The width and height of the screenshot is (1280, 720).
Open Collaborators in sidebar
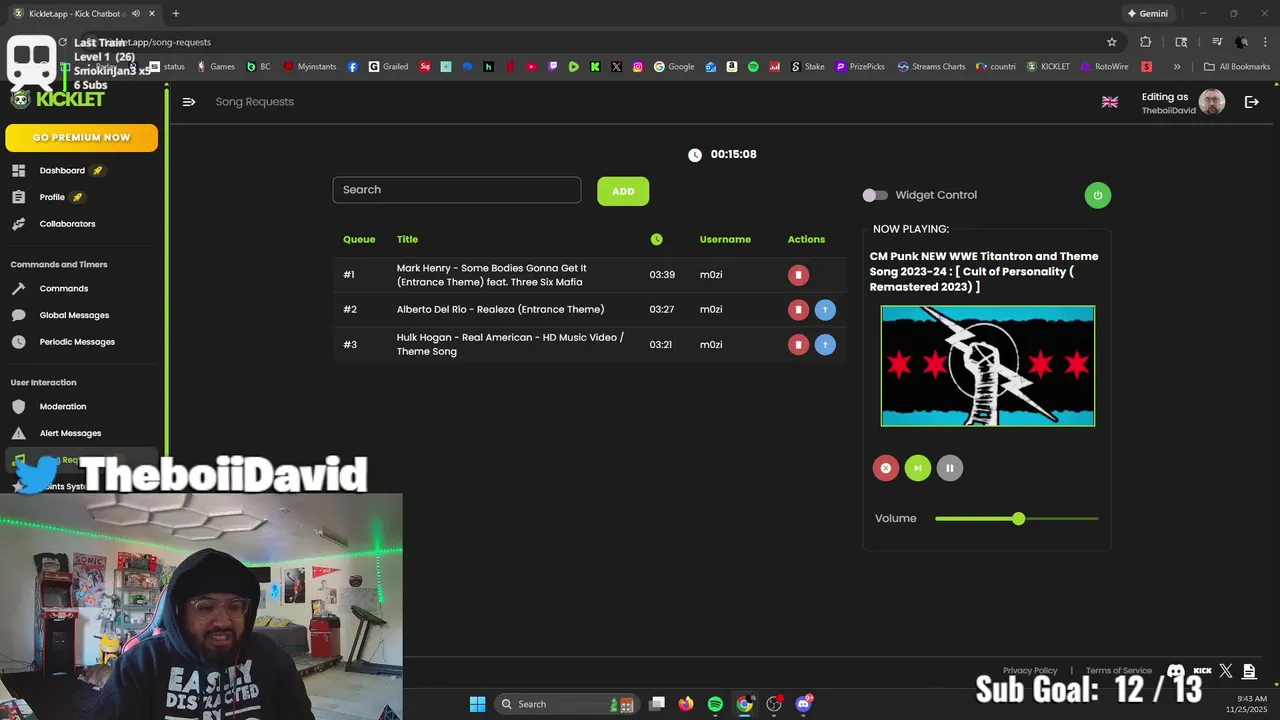67,224
